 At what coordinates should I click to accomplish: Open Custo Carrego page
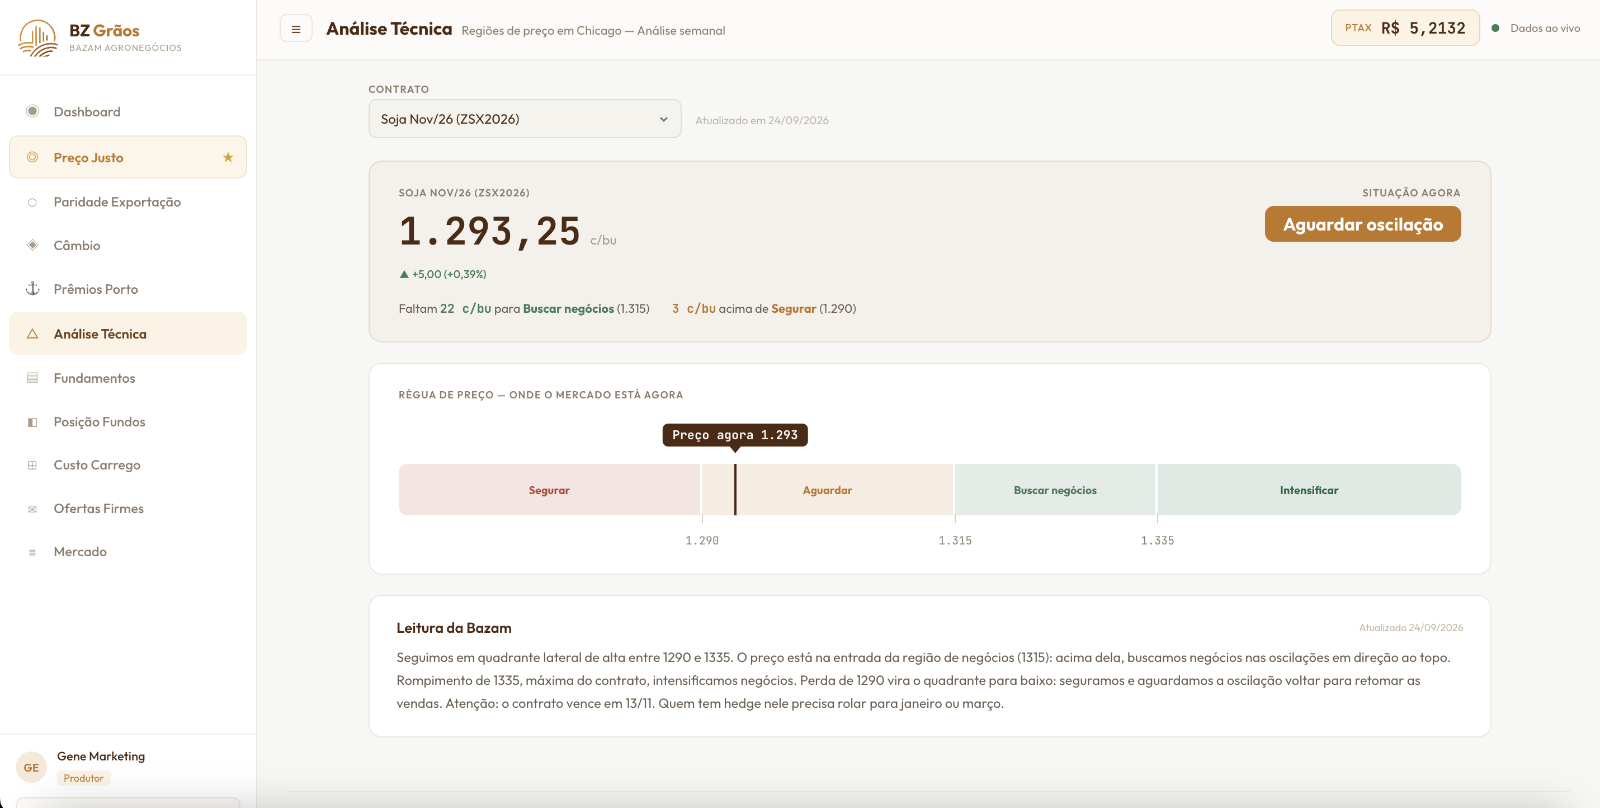pos(128,465)
